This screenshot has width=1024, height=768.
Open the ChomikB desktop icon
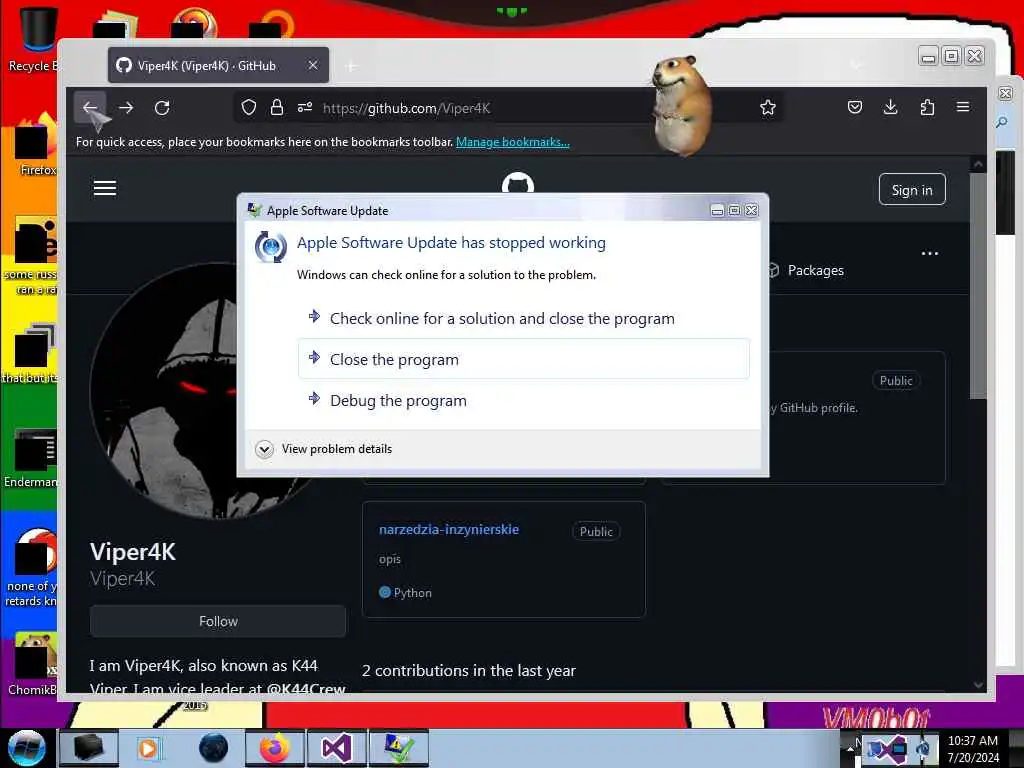[33, 664]
